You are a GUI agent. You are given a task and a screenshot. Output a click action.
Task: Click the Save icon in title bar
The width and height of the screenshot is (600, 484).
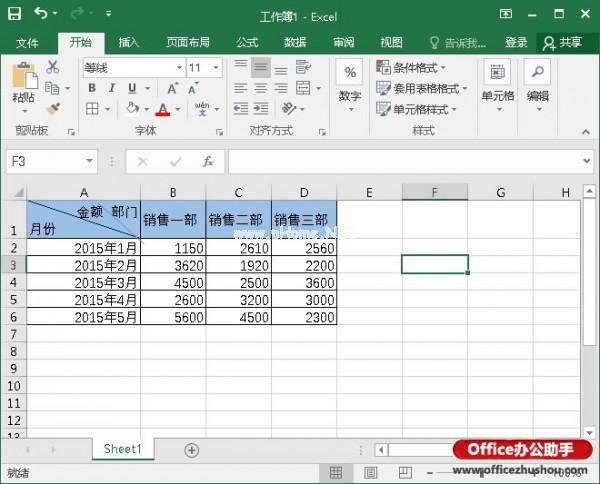14,14
